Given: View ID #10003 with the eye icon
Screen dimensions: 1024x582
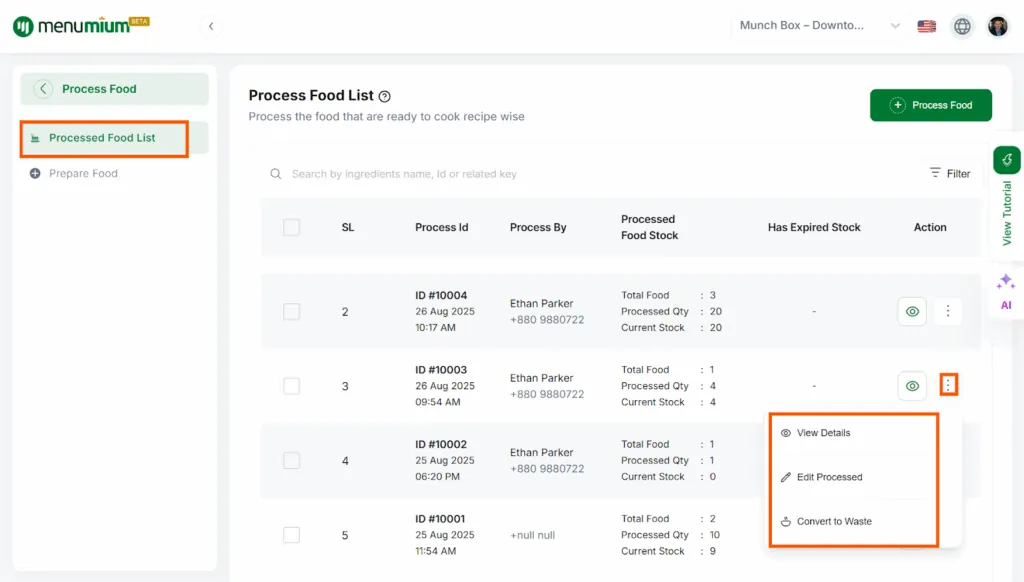Looking at the screenshot, I should point(912,386).
